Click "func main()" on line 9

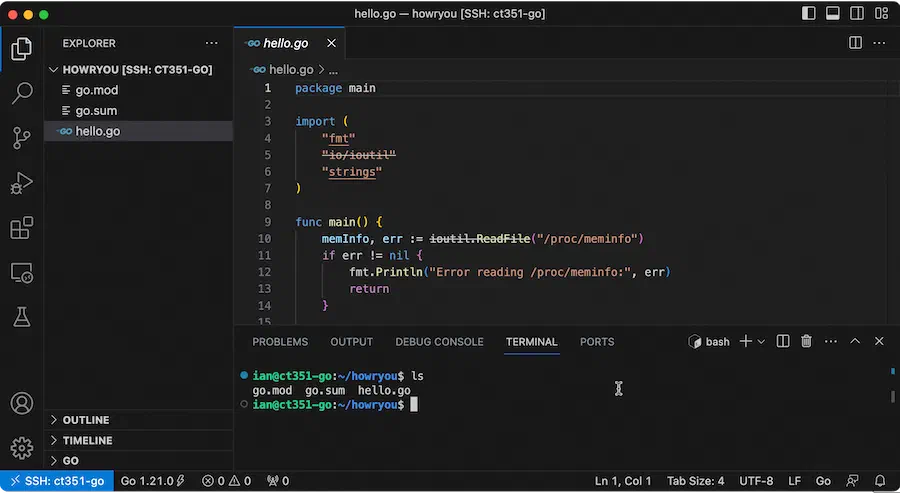[334, 222]
